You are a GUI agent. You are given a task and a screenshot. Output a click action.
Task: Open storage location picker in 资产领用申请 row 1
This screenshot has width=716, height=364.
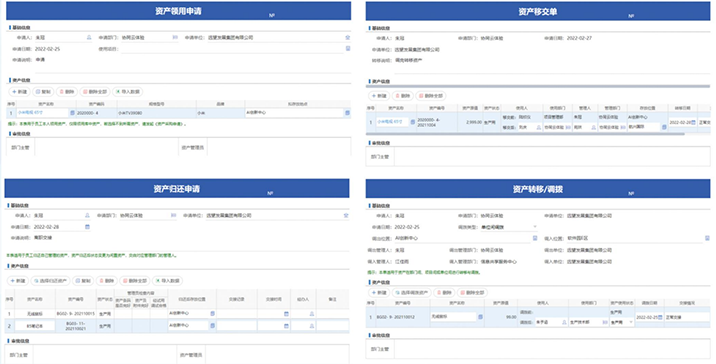[x=347, y=112]
